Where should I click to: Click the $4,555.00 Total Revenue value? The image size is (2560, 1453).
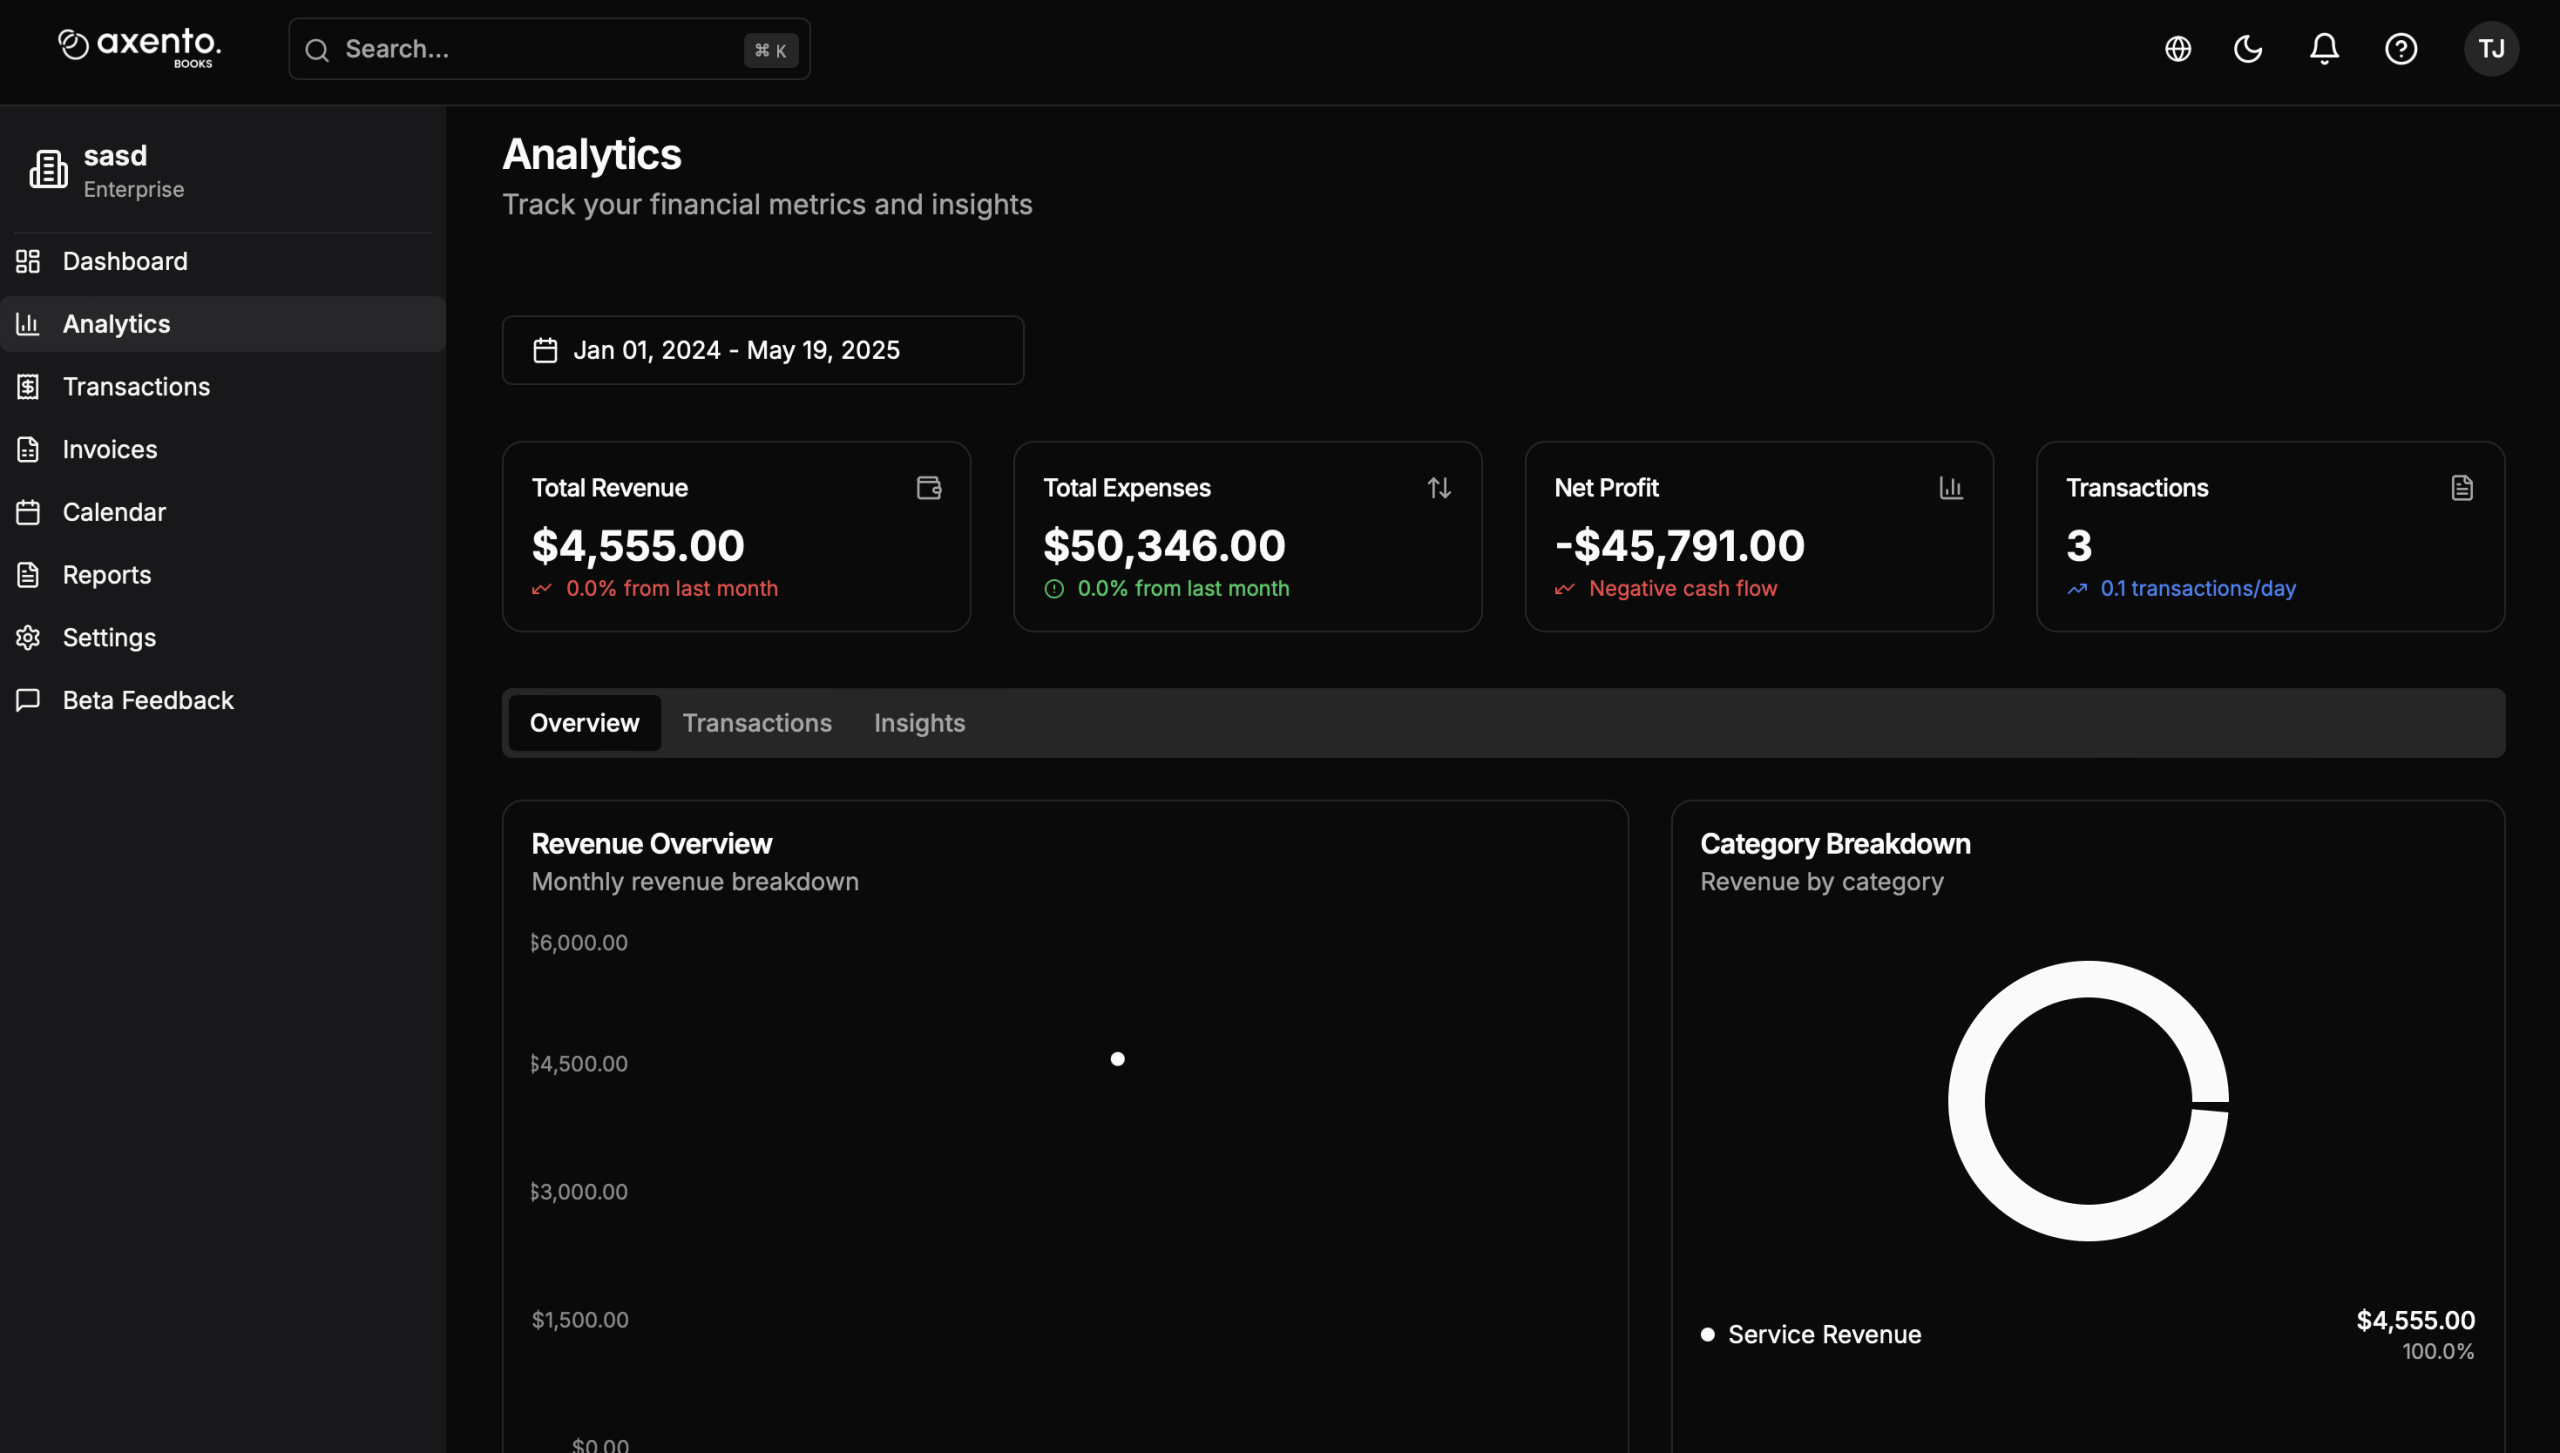tap(638, 545)
